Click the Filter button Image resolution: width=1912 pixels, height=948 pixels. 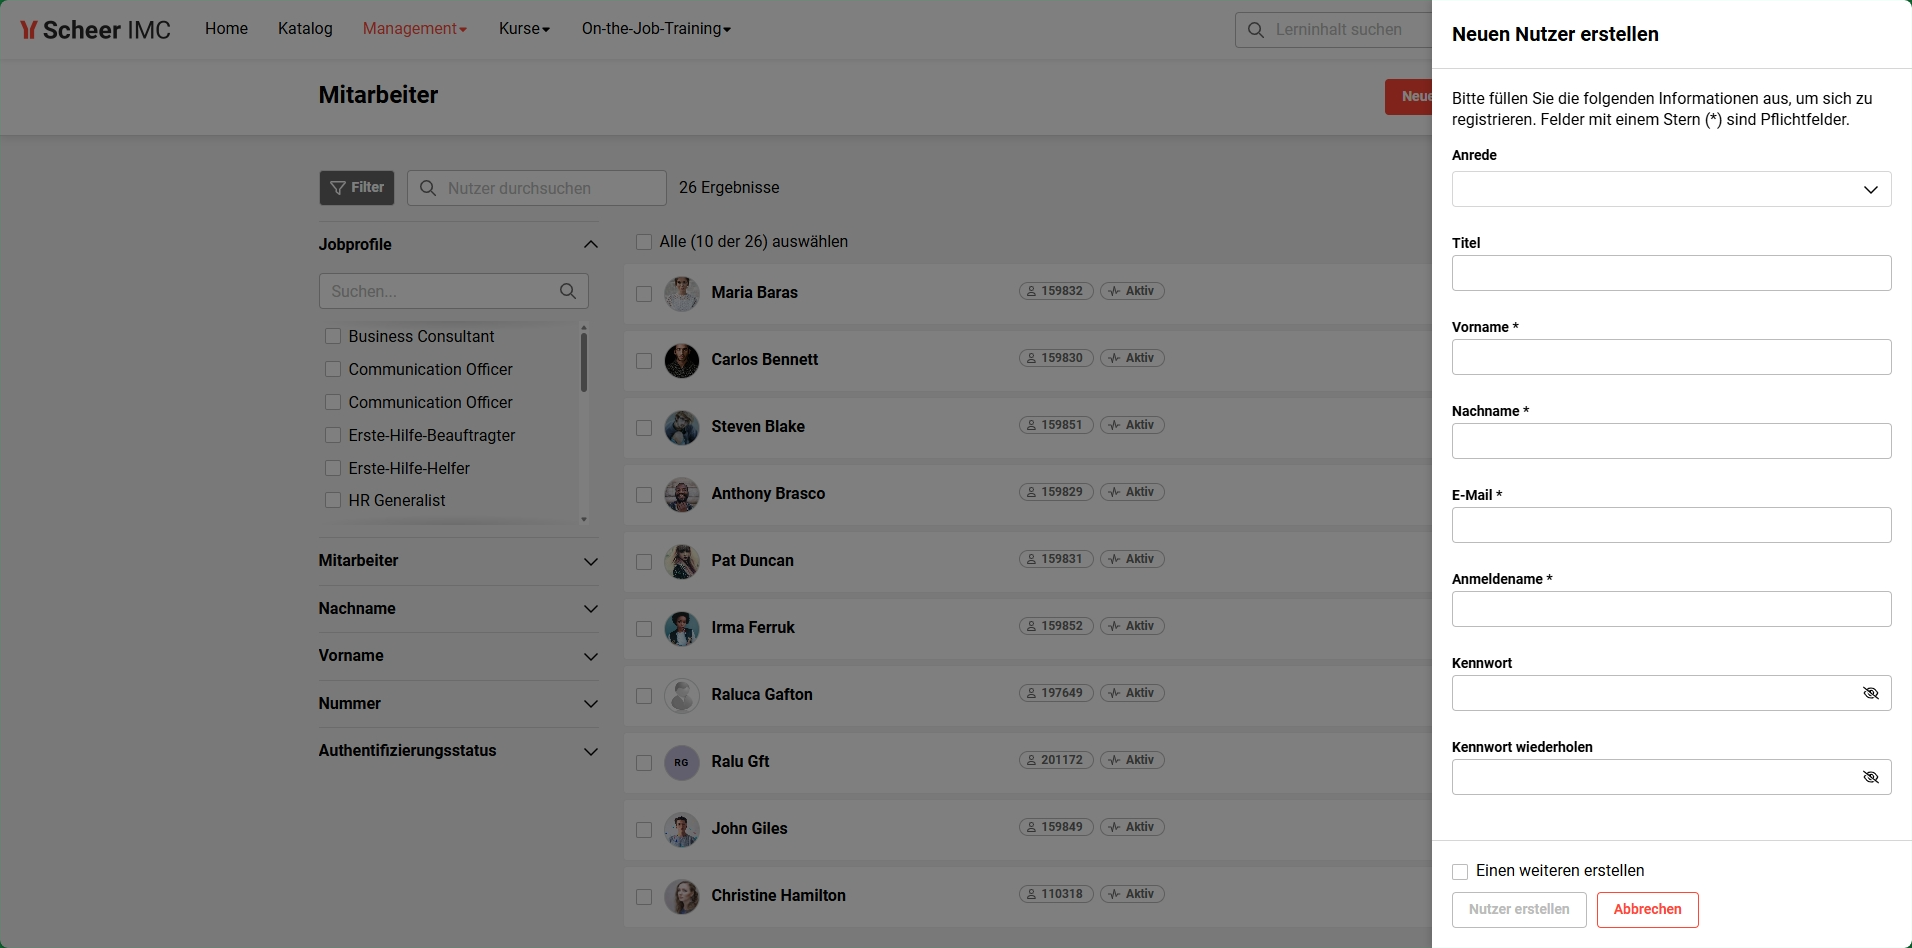click(357, 188)
